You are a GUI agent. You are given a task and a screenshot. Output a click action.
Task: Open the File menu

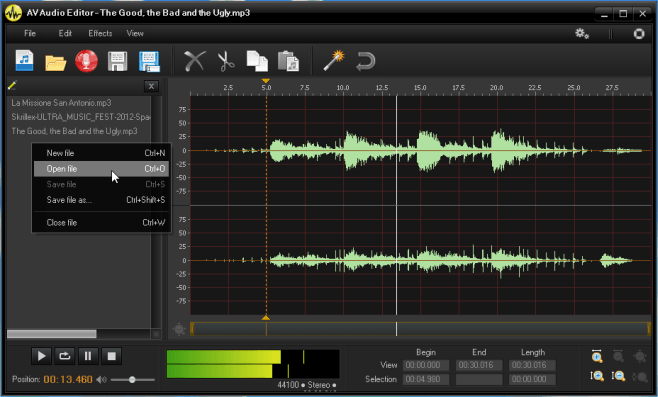(x=30, y=34)
